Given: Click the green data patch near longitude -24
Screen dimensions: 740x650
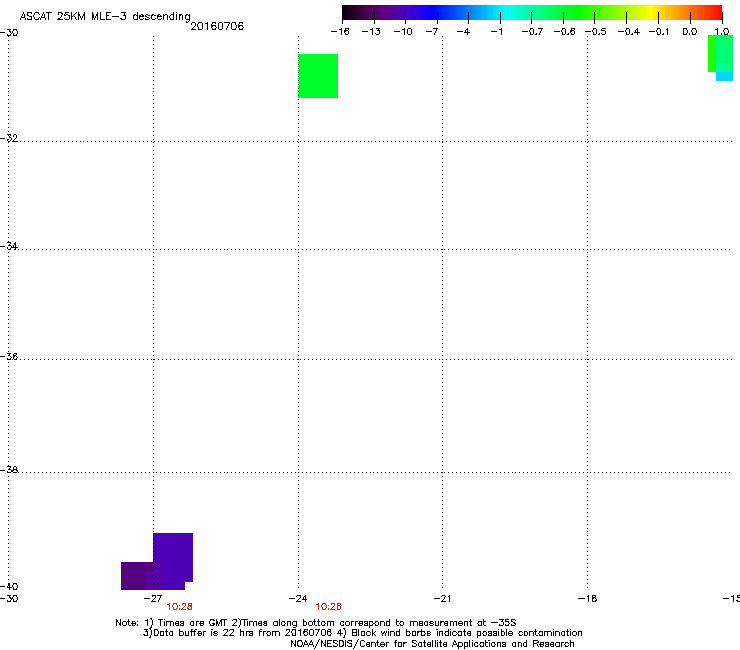Looking at the screenshot, I should point(318,76).
